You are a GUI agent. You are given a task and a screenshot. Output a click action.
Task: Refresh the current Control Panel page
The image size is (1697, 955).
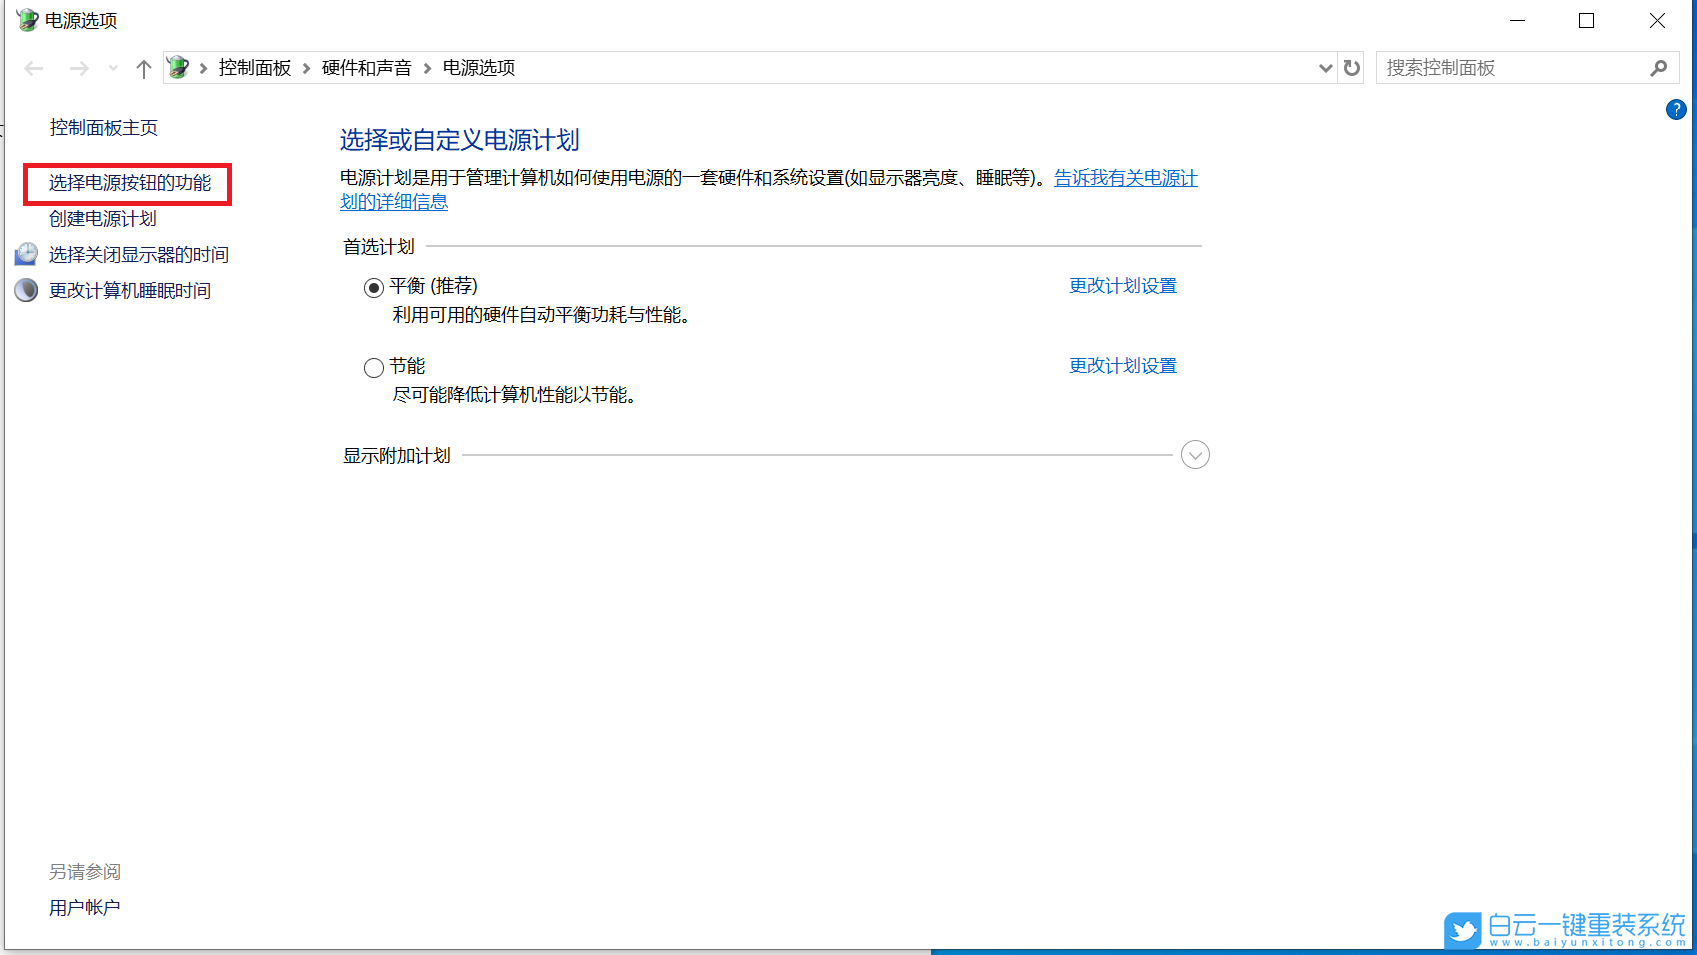(1351, 67)
